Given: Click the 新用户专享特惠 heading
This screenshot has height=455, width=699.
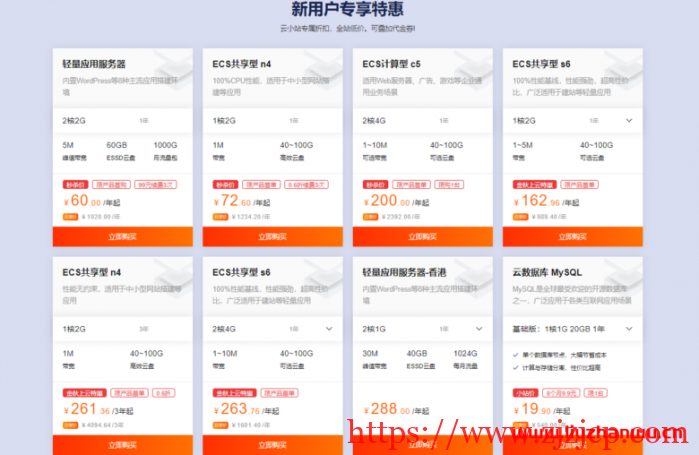Looking at the screenshot, I should [347, 9].
